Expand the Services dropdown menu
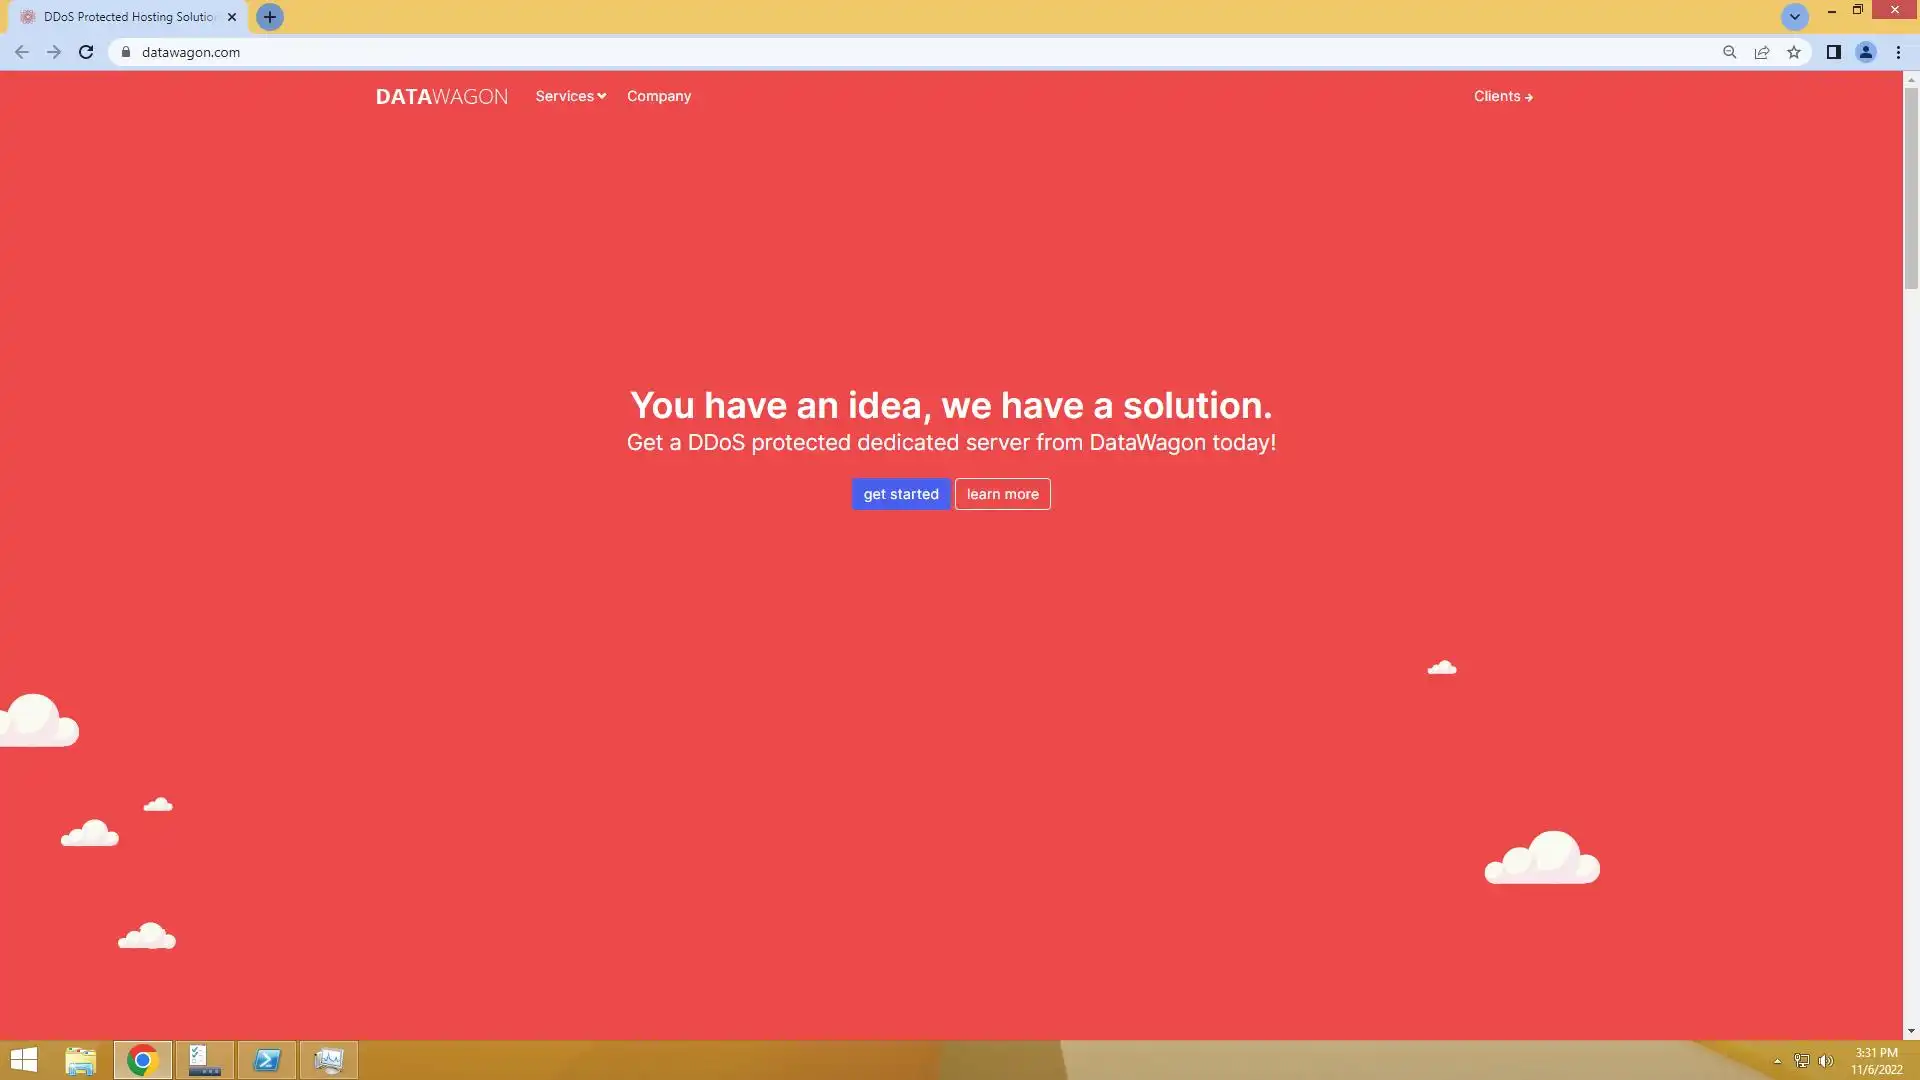Screen dimensions: 1920x1080 pos(570,96)
